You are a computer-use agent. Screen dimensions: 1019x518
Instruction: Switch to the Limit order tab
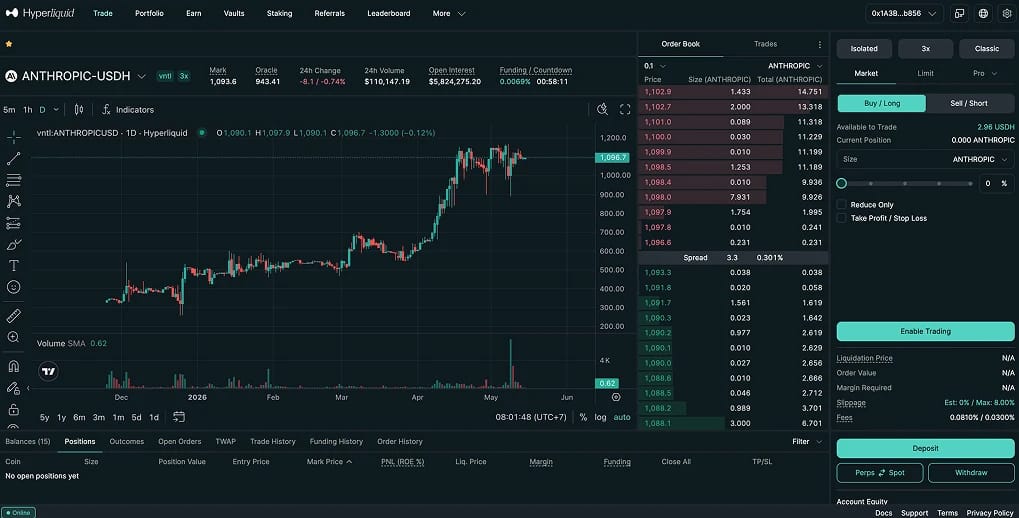coord(925,73)
